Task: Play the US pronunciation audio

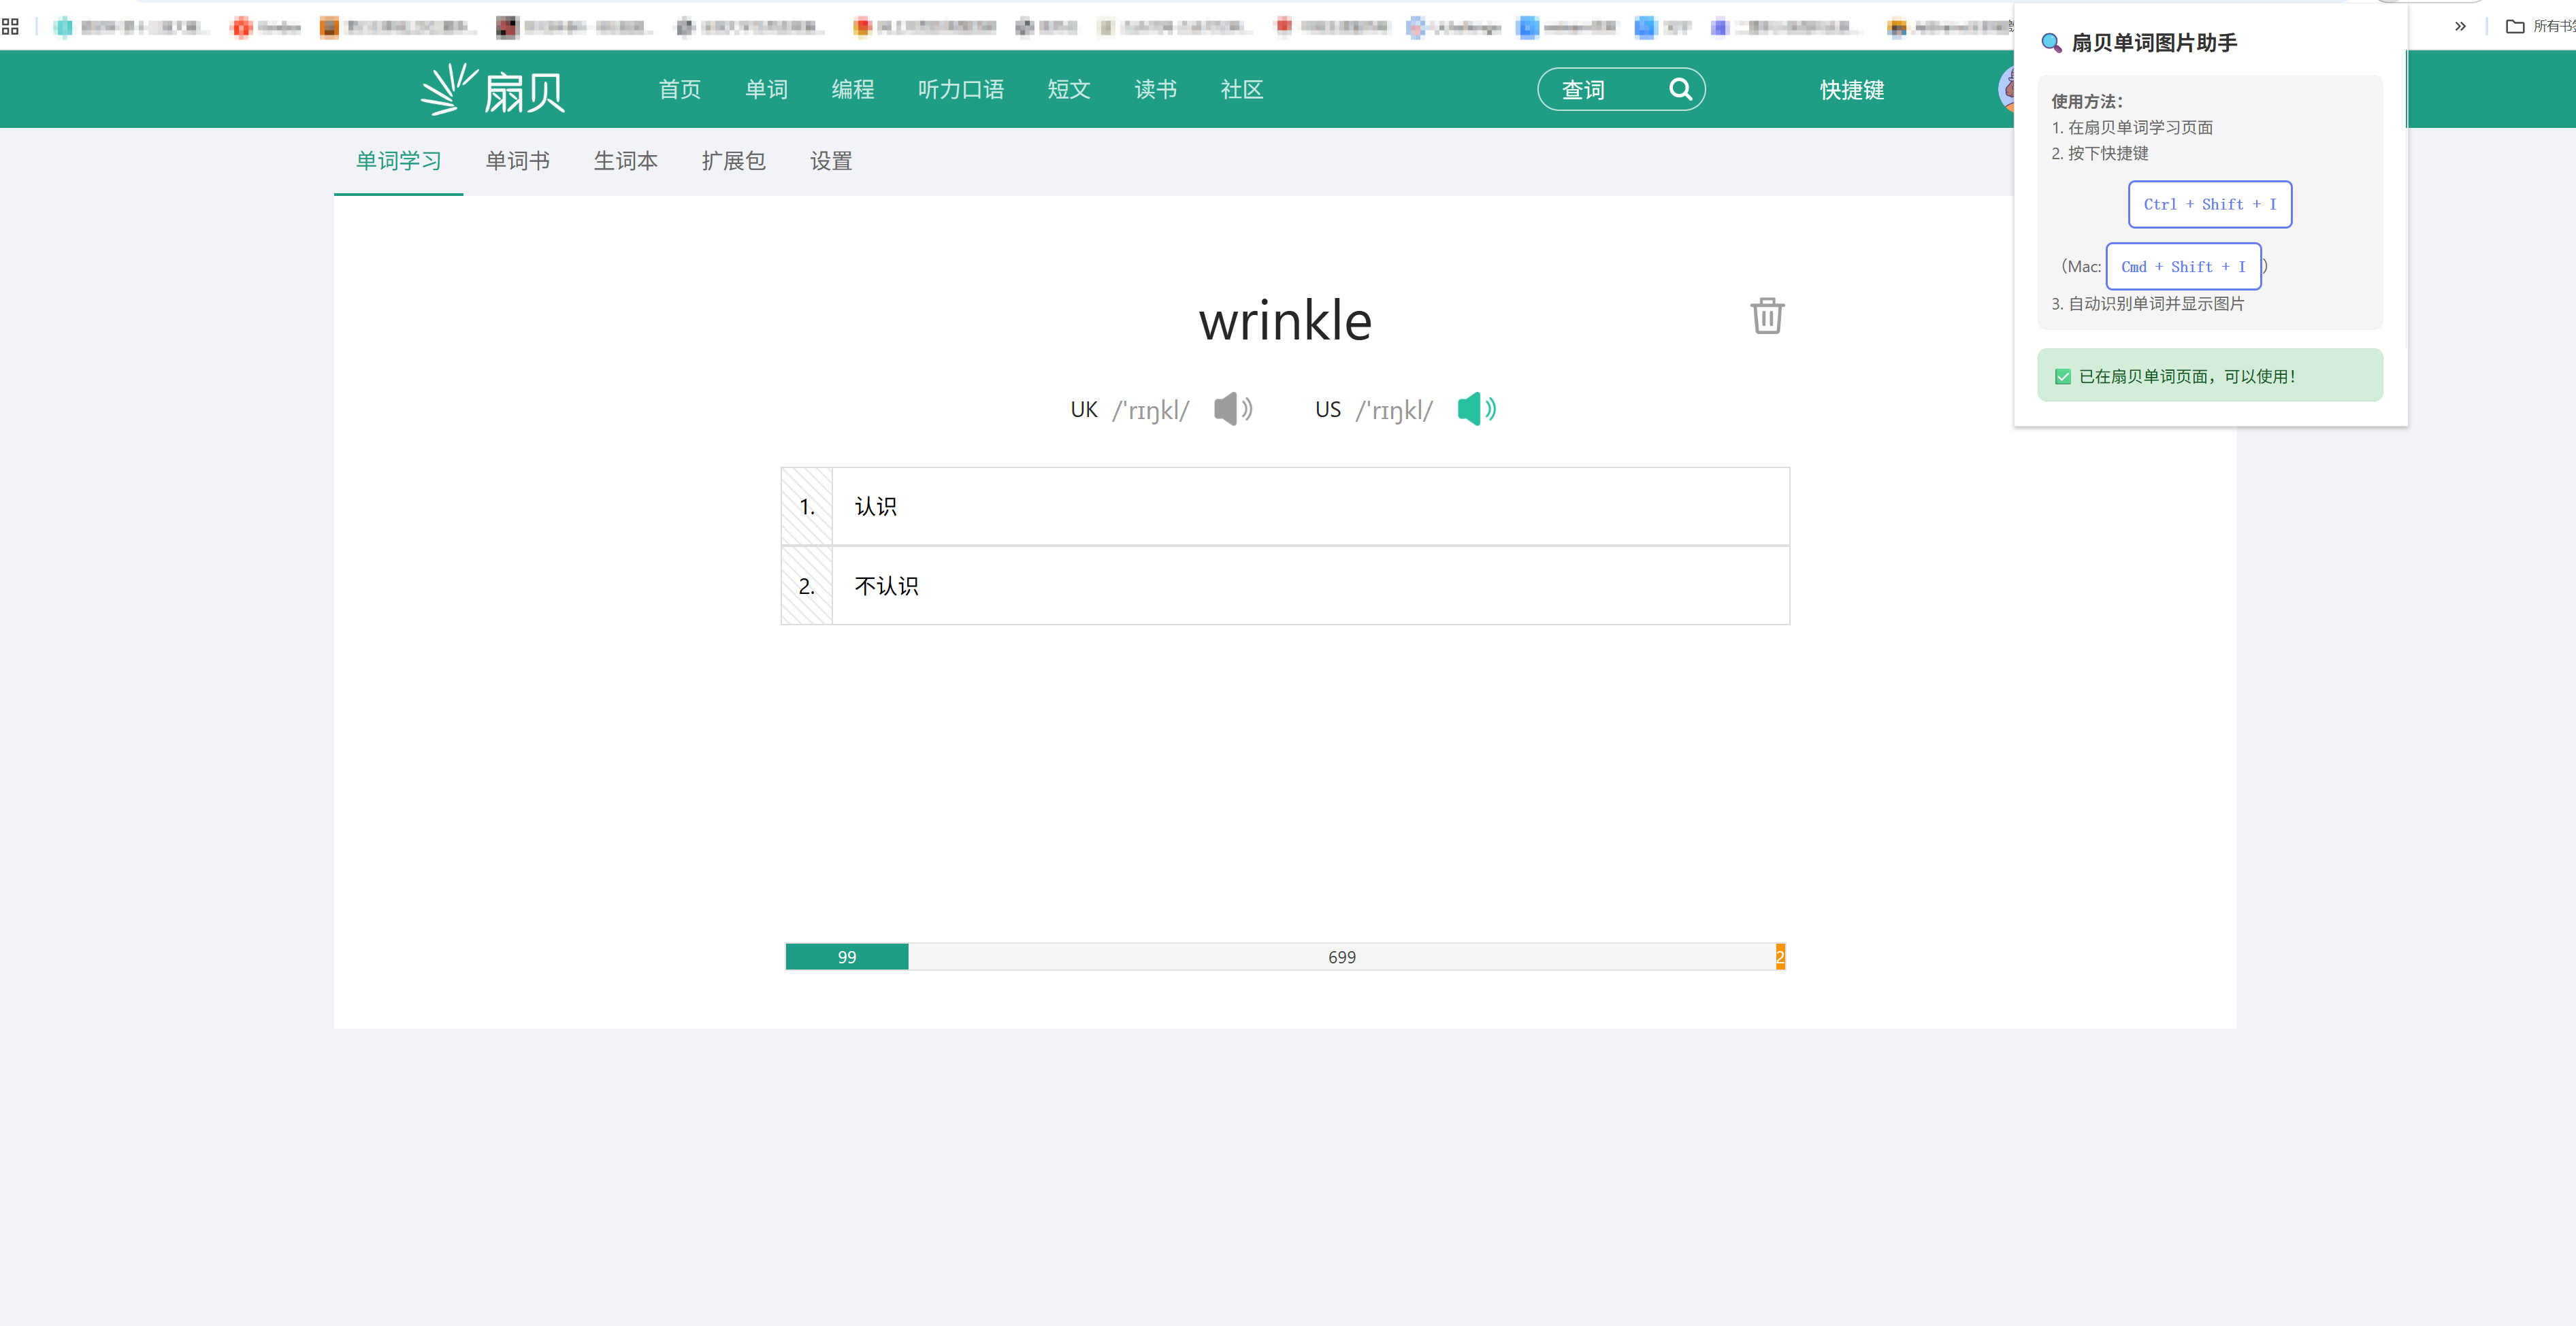Action: pos(1476,409)
